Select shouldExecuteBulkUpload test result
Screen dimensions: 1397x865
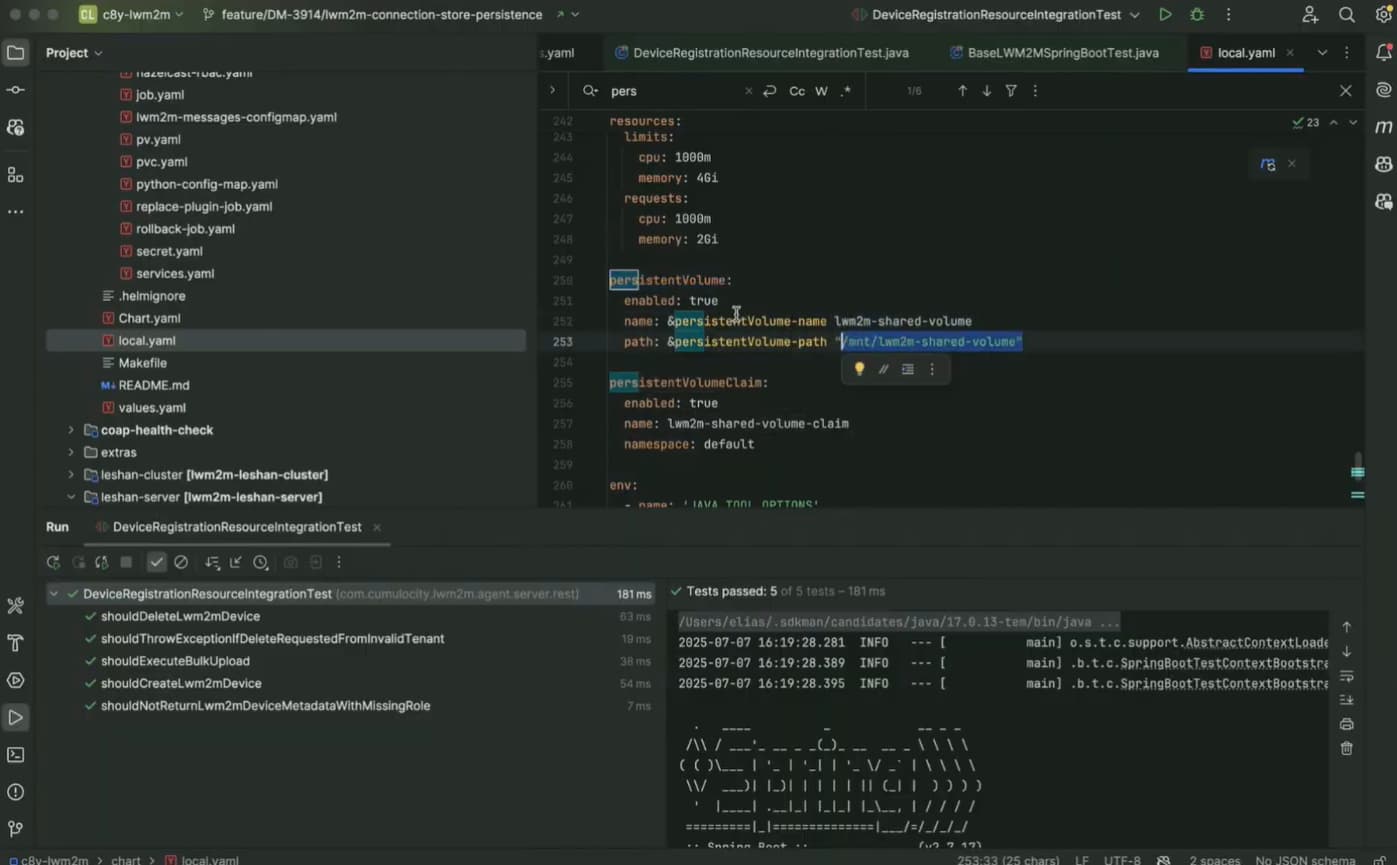point(175,661)
